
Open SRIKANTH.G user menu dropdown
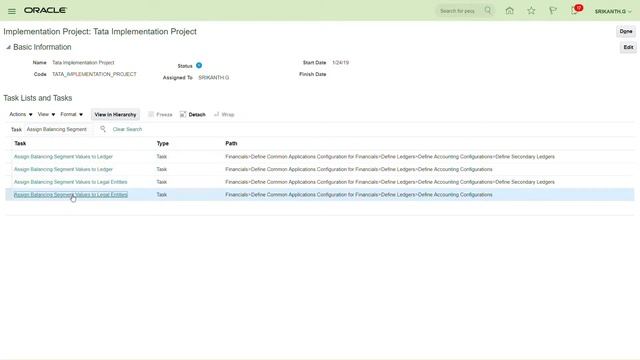(613, 11)
